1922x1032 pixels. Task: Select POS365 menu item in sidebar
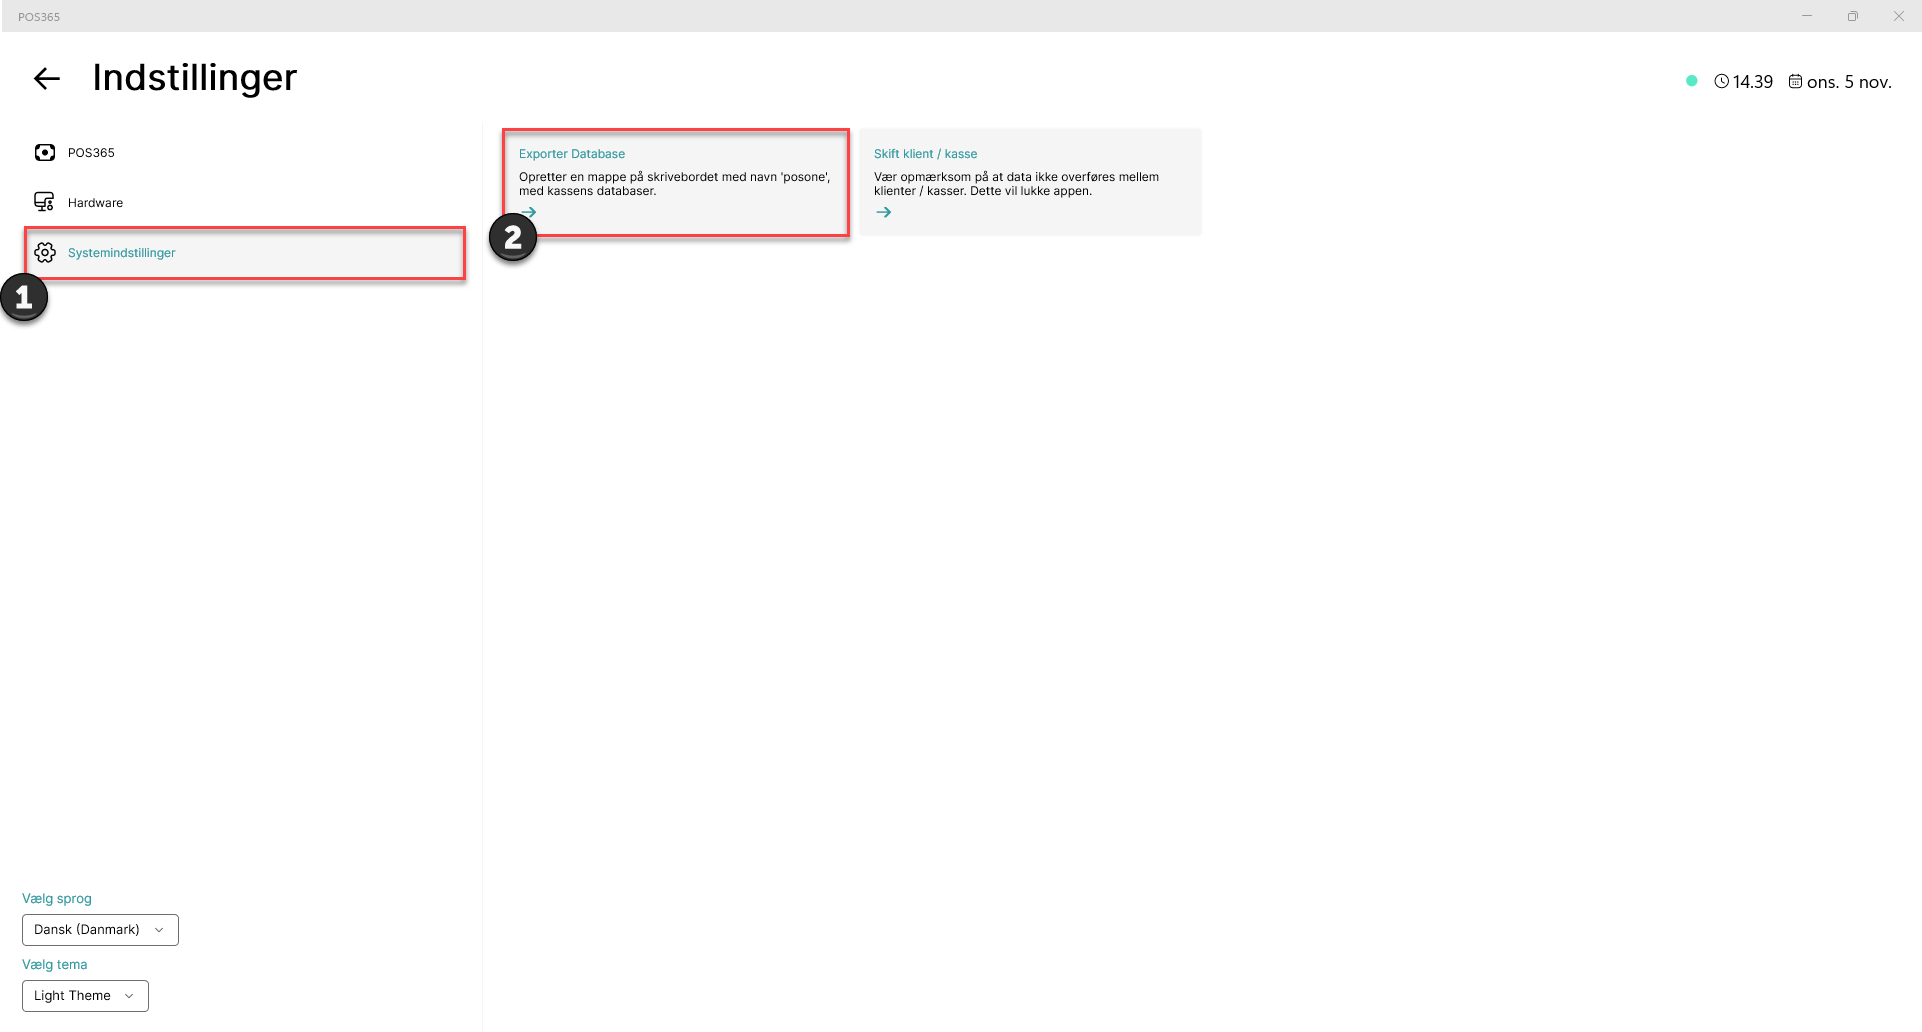coord(245,152)
